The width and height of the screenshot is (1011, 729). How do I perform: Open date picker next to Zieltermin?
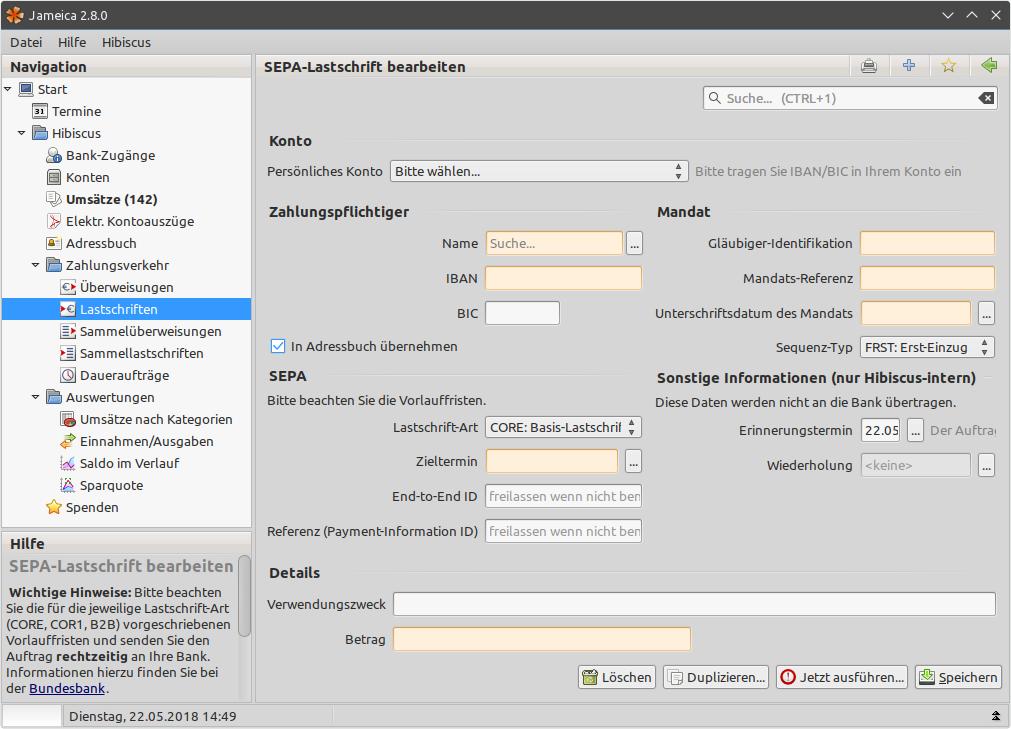[x=633, y=461]
